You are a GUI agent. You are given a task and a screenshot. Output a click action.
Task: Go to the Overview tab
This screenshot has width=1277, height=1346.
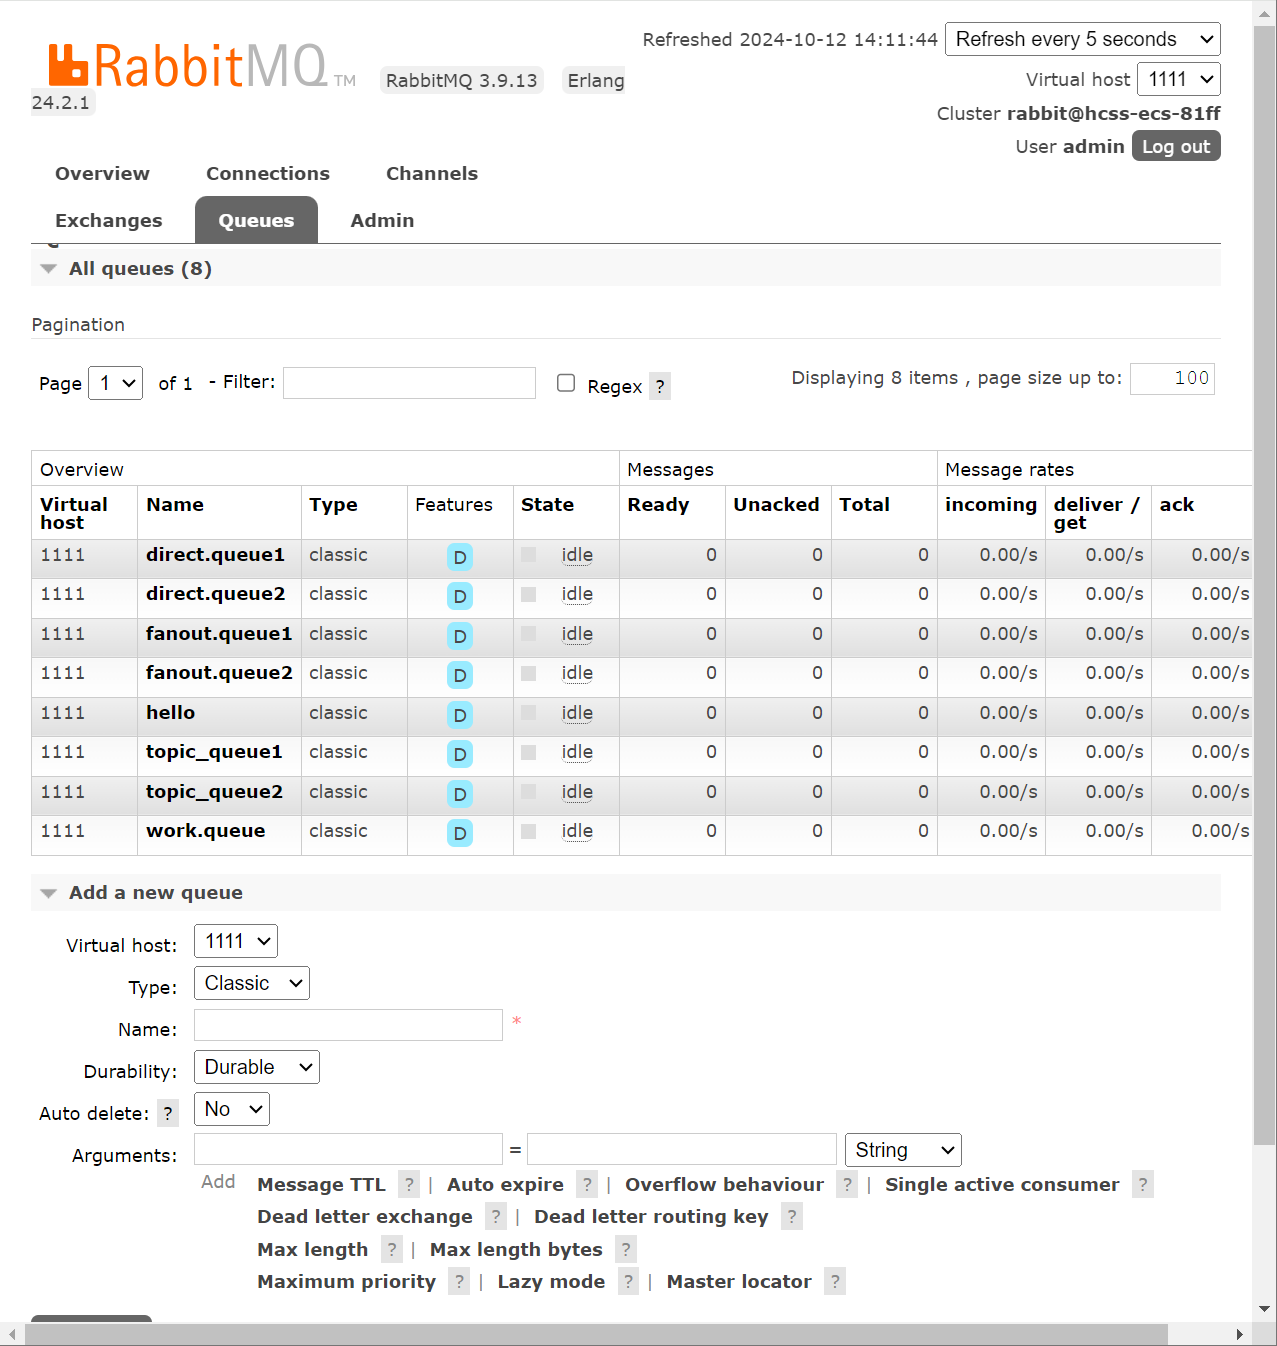click(x=102, y=174)
